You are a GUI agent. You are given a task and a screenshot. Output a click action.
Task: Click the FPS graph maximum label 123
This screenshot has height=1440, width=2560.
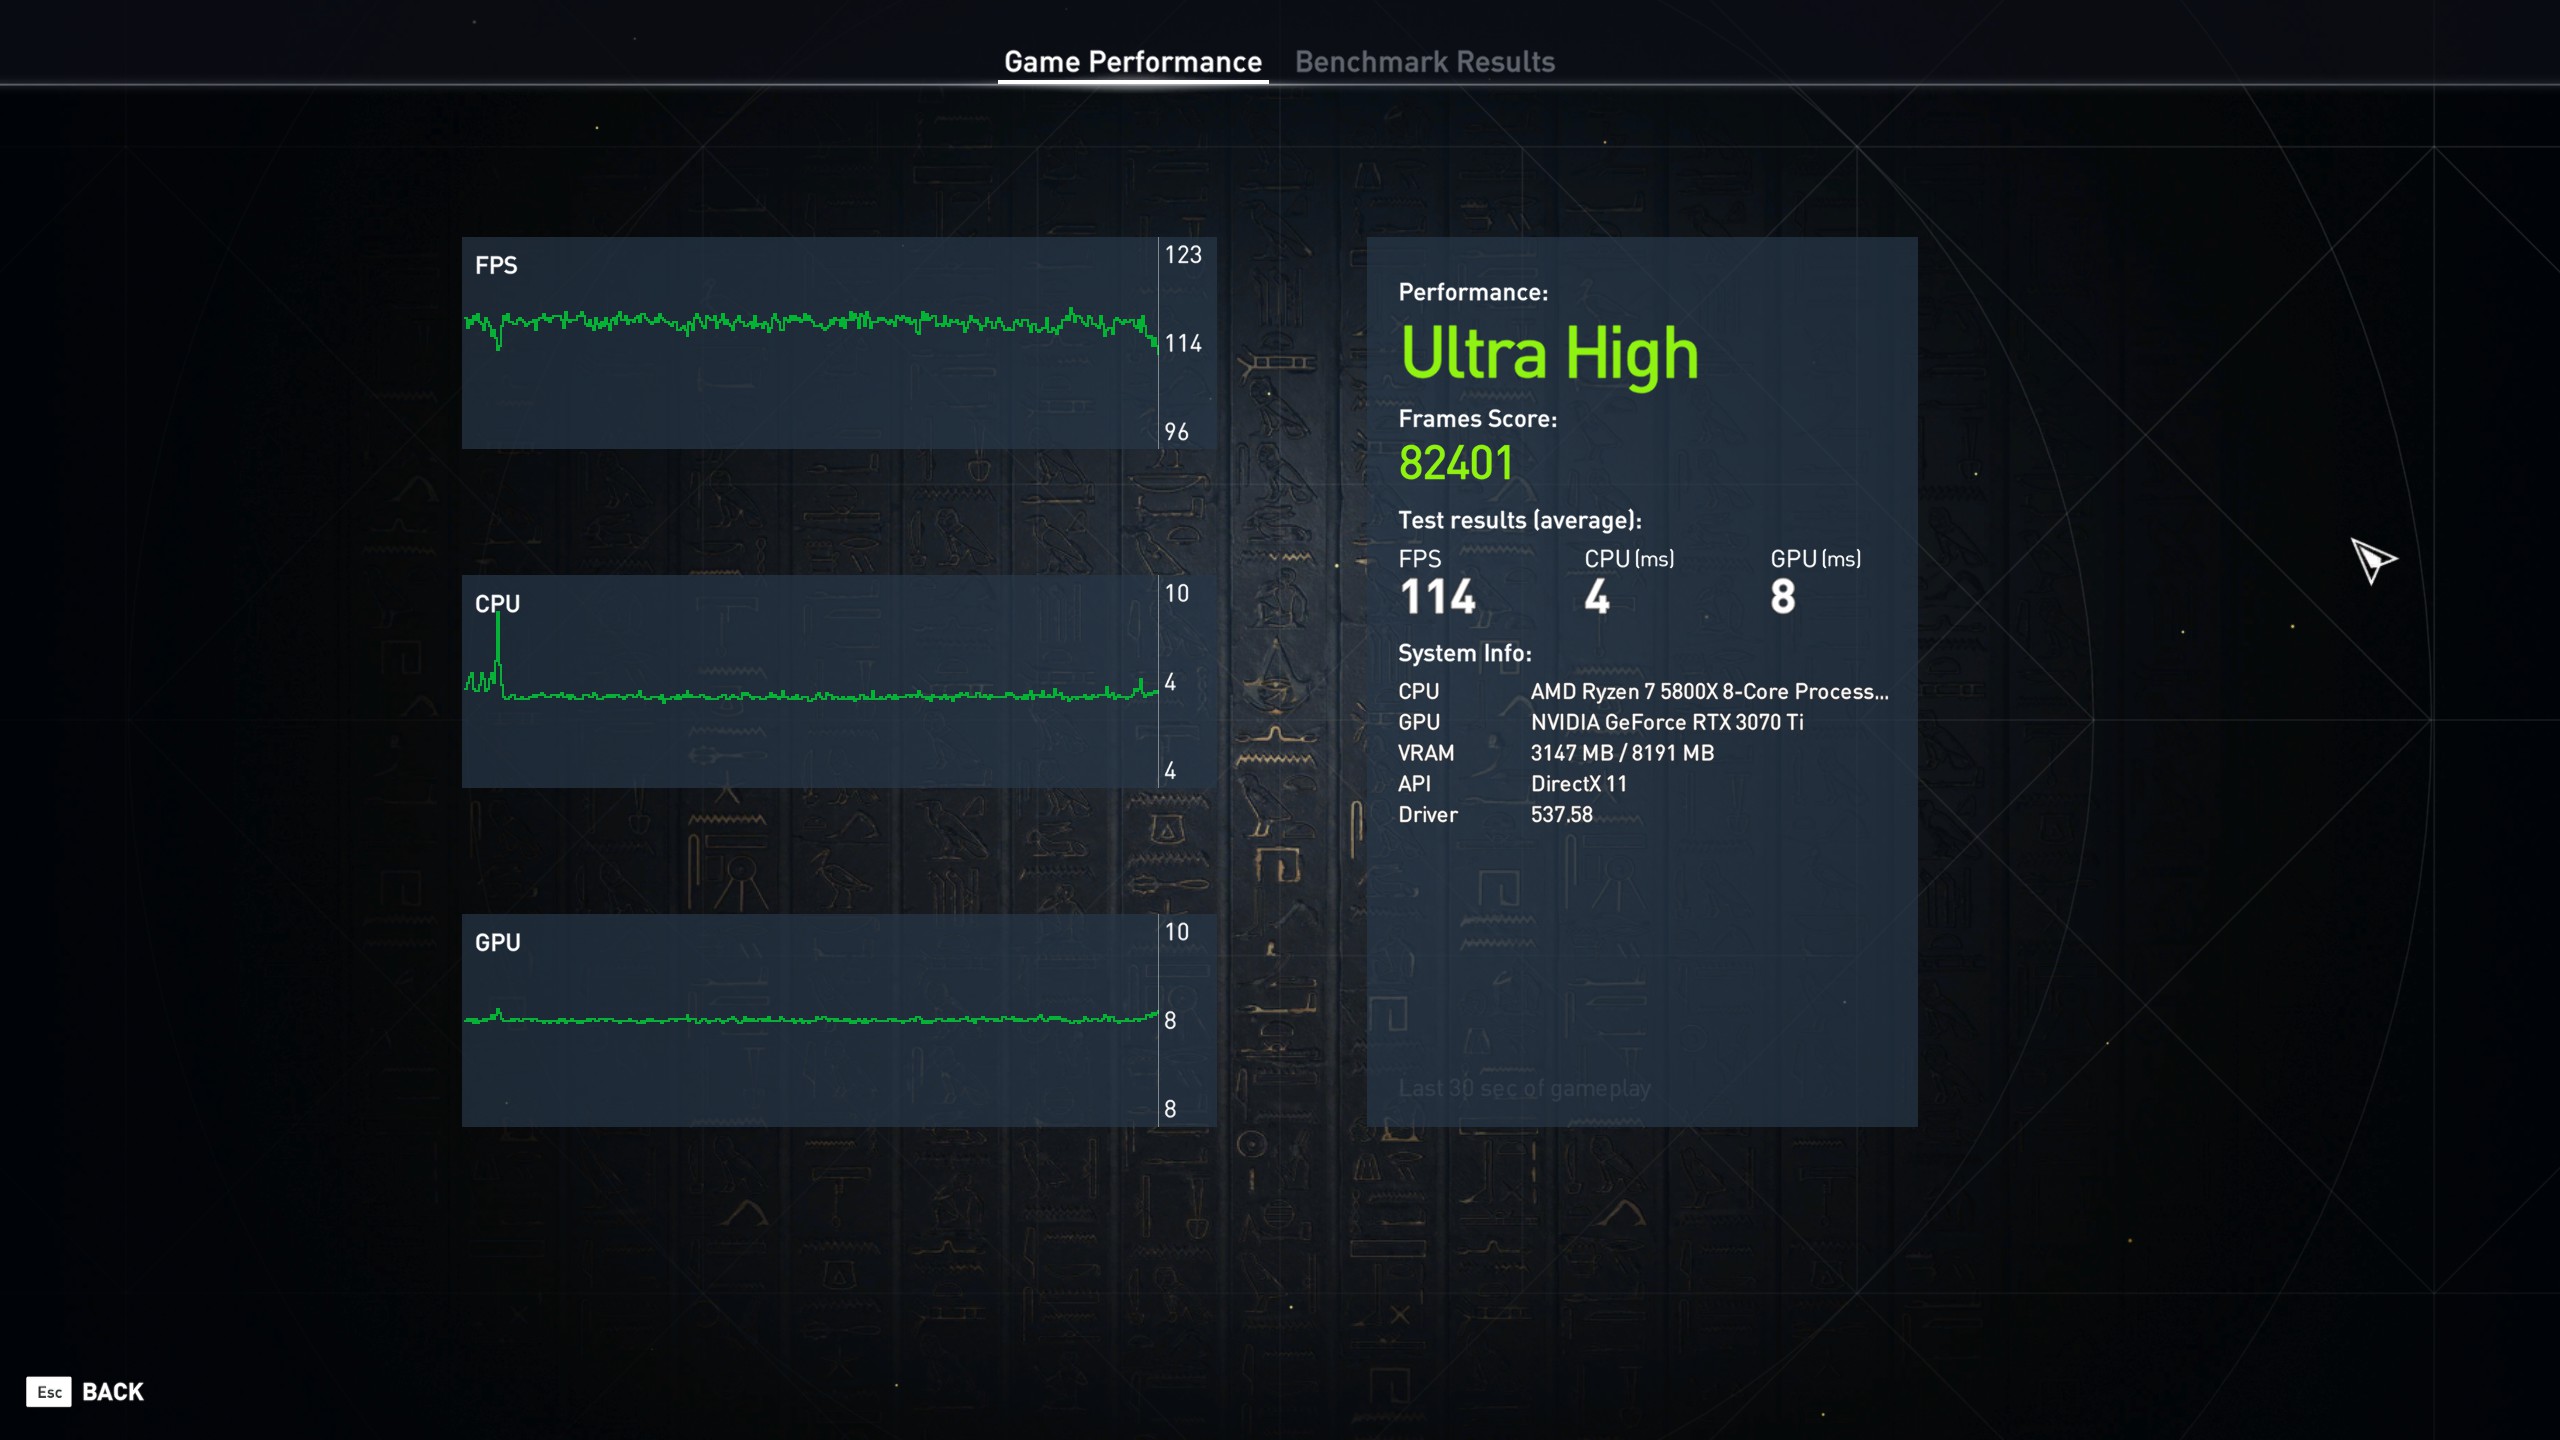pos(1182,255)
